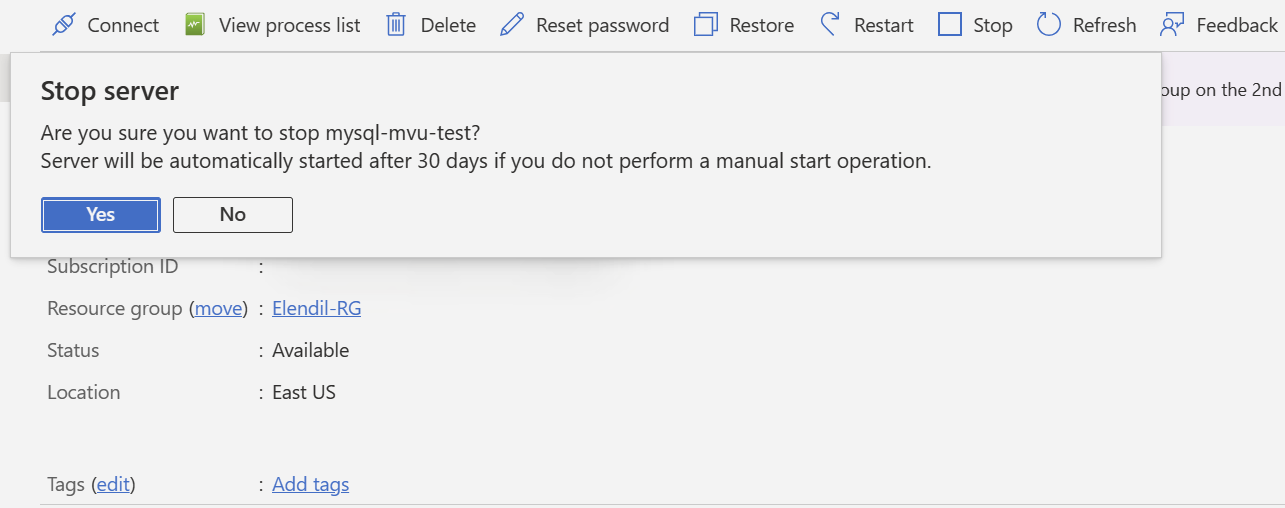The image size is (1285, 508).
Task: Open the View process list icon
Action: (x=195, y=25)
